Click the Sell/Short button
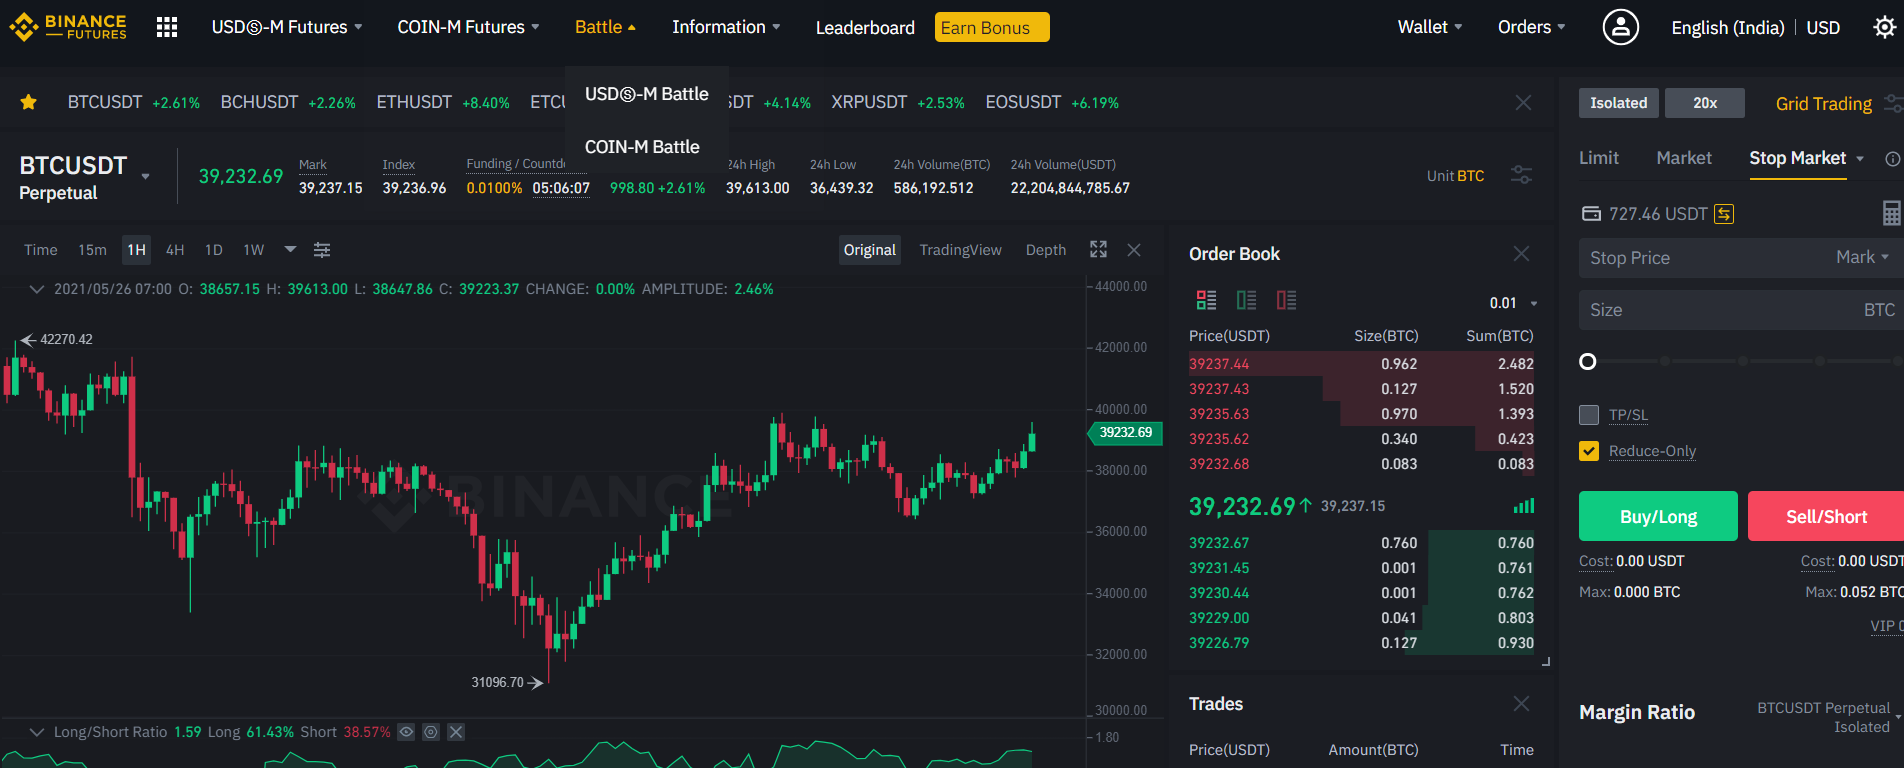The height and width of the screenshot is (768, 1904). tap(1826, 516)
